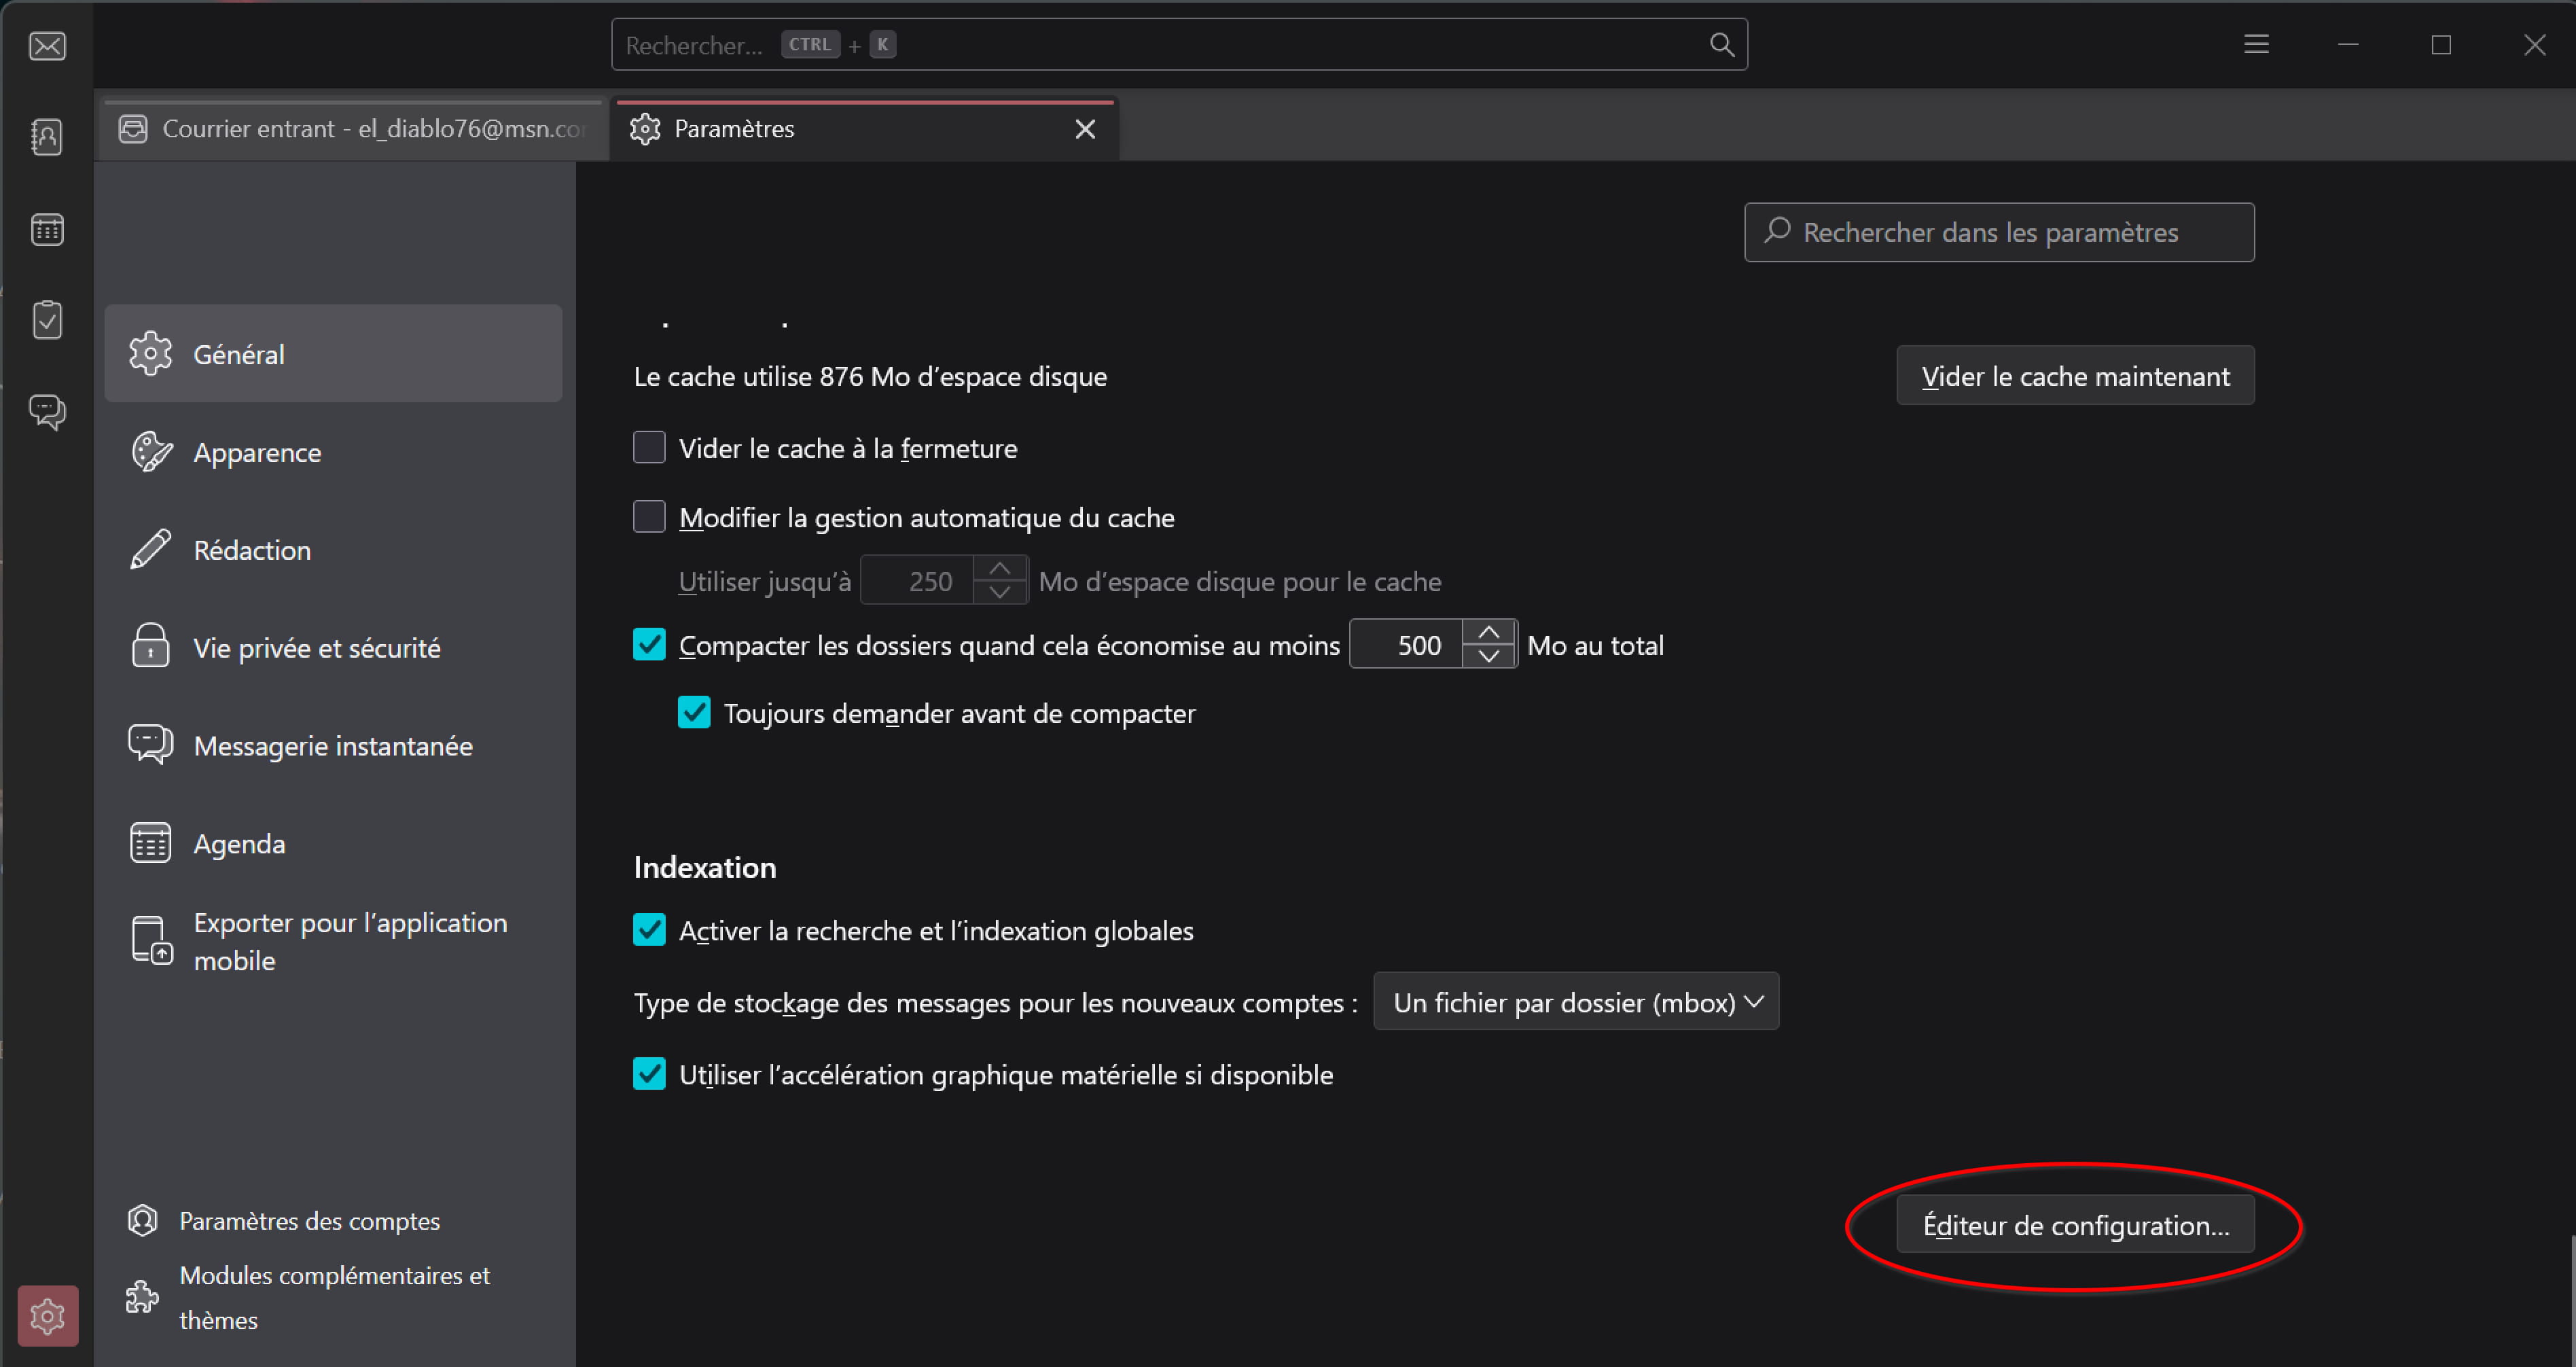Open the Calendar space icon
The height and width of the screenshot is (1367, 2576).
point(47,229)
